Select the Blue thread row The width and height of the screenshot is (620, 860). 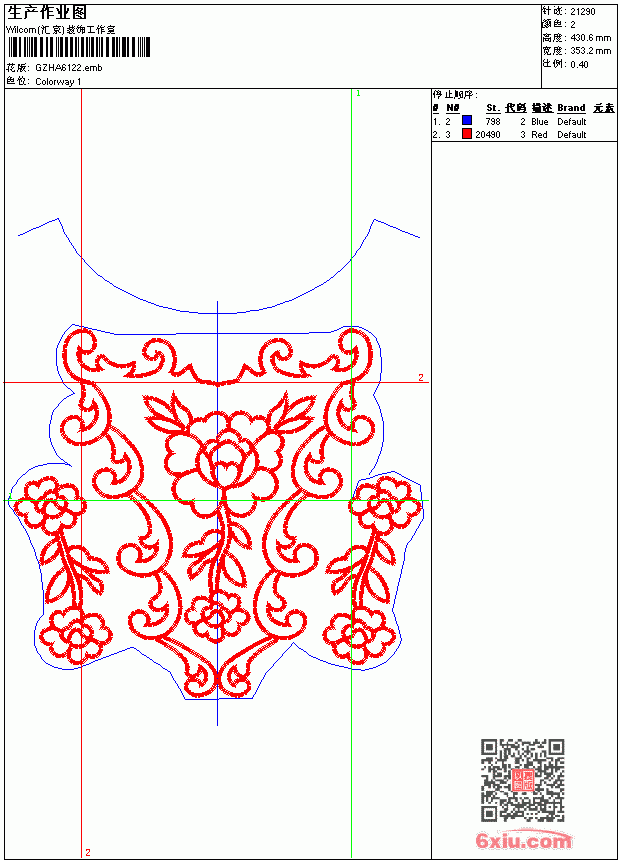pos(524,121)
